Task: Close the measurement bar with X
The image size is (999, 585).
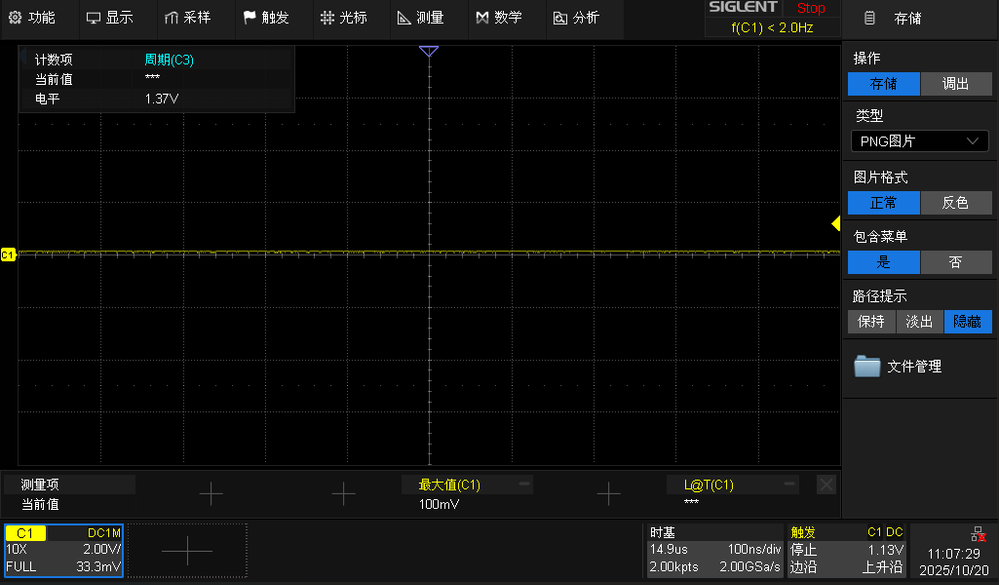Action: coord(826,485)
